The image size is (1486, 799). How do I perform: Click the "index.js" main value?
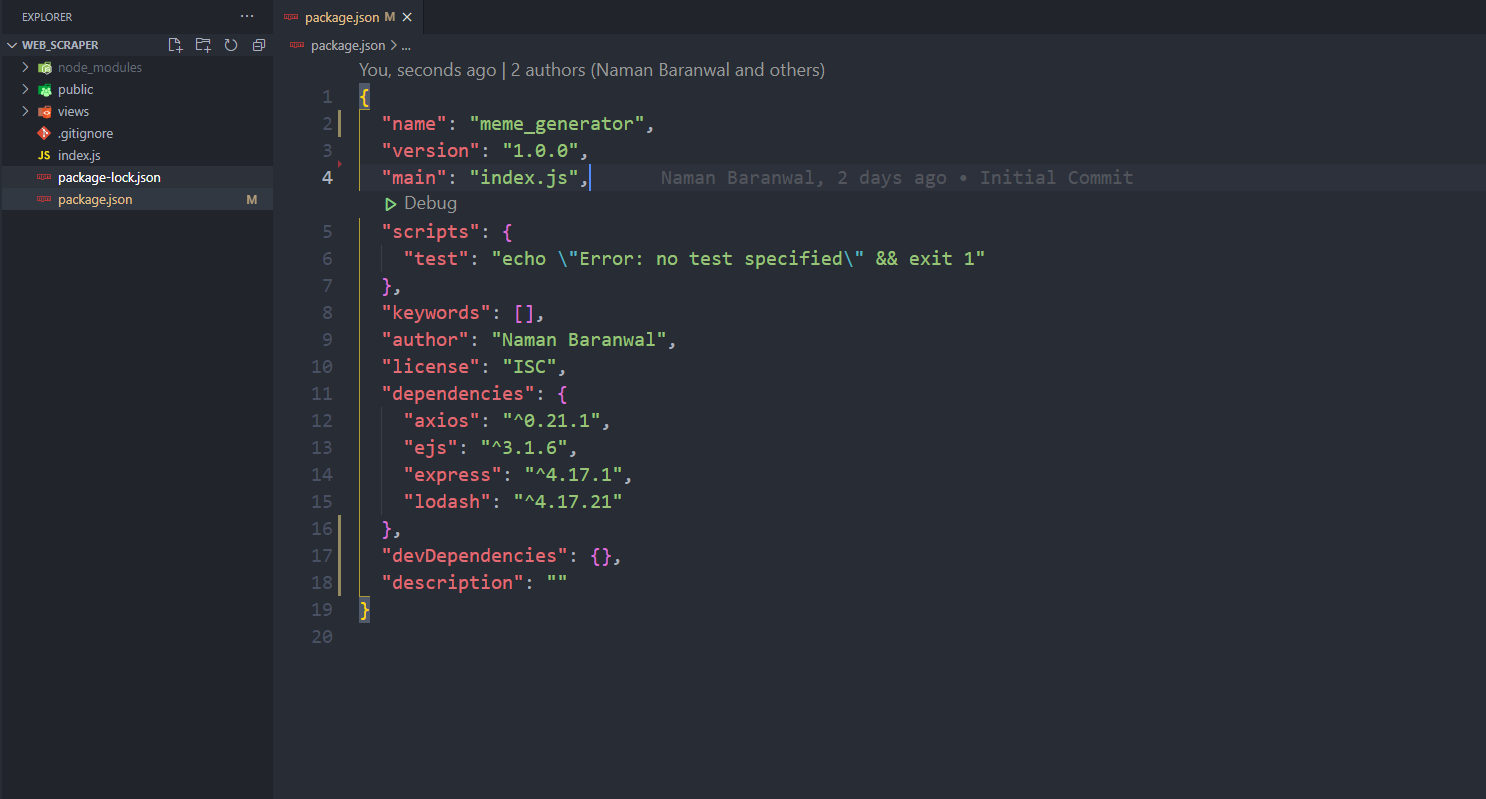pyautogui.click(x=525, y=177)
